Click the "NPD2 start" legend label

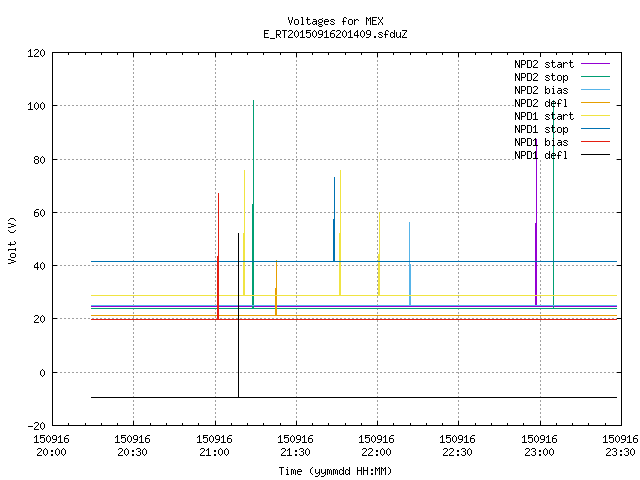[x=544, y=64]
